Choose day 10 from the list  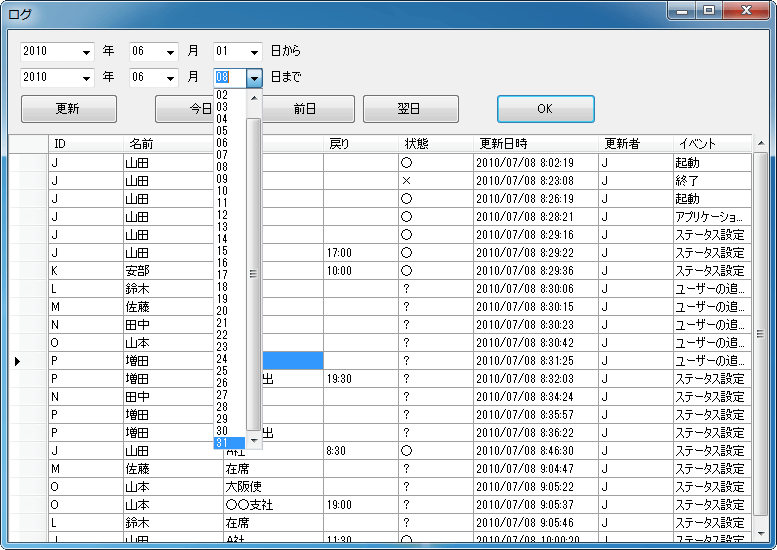click(x=229, y=191)
